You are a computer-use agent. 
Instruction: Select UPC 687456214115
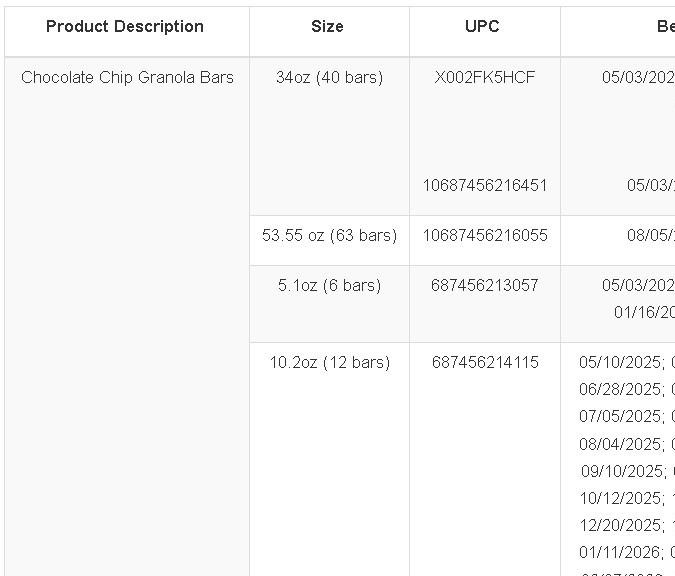coord(485,362)
